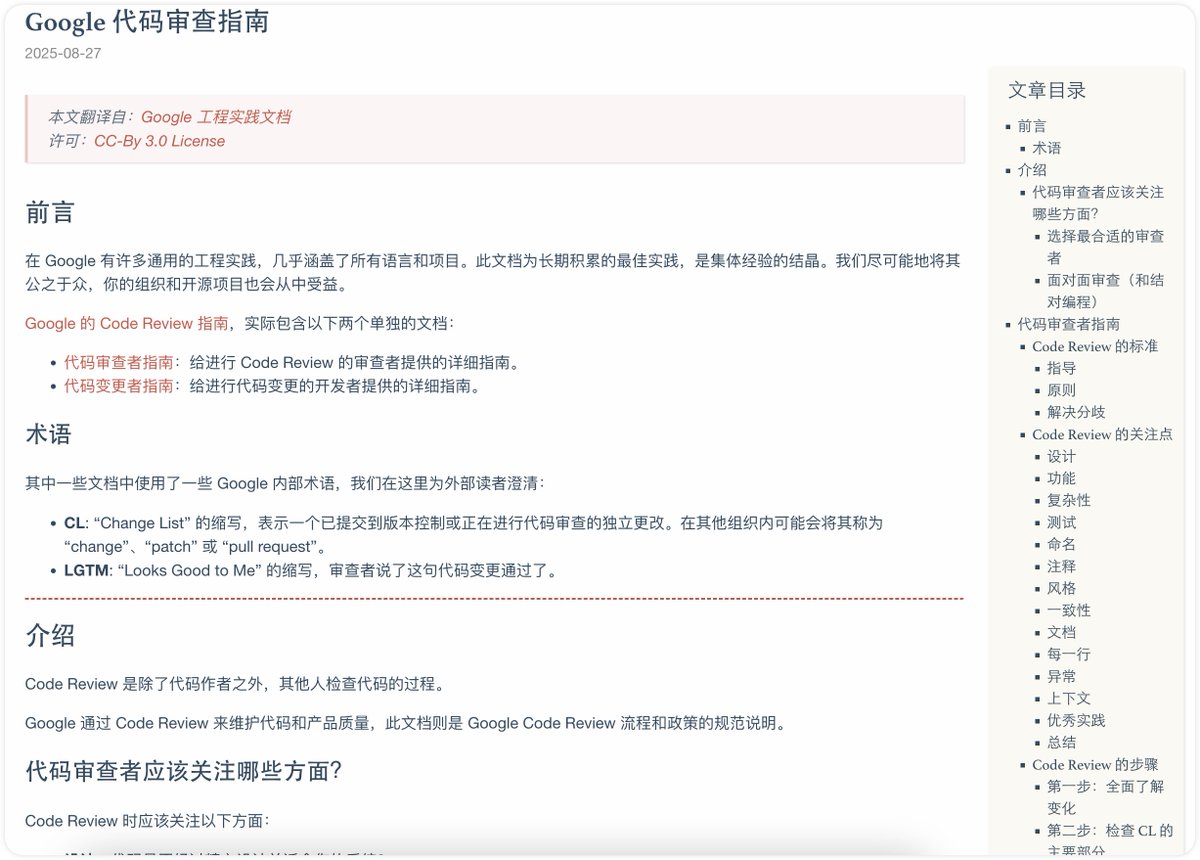1200x860 pixels.
Task: Select 复杂性 in the sidebar contents
Action: pyautogui.click(x=1069, y=500)
